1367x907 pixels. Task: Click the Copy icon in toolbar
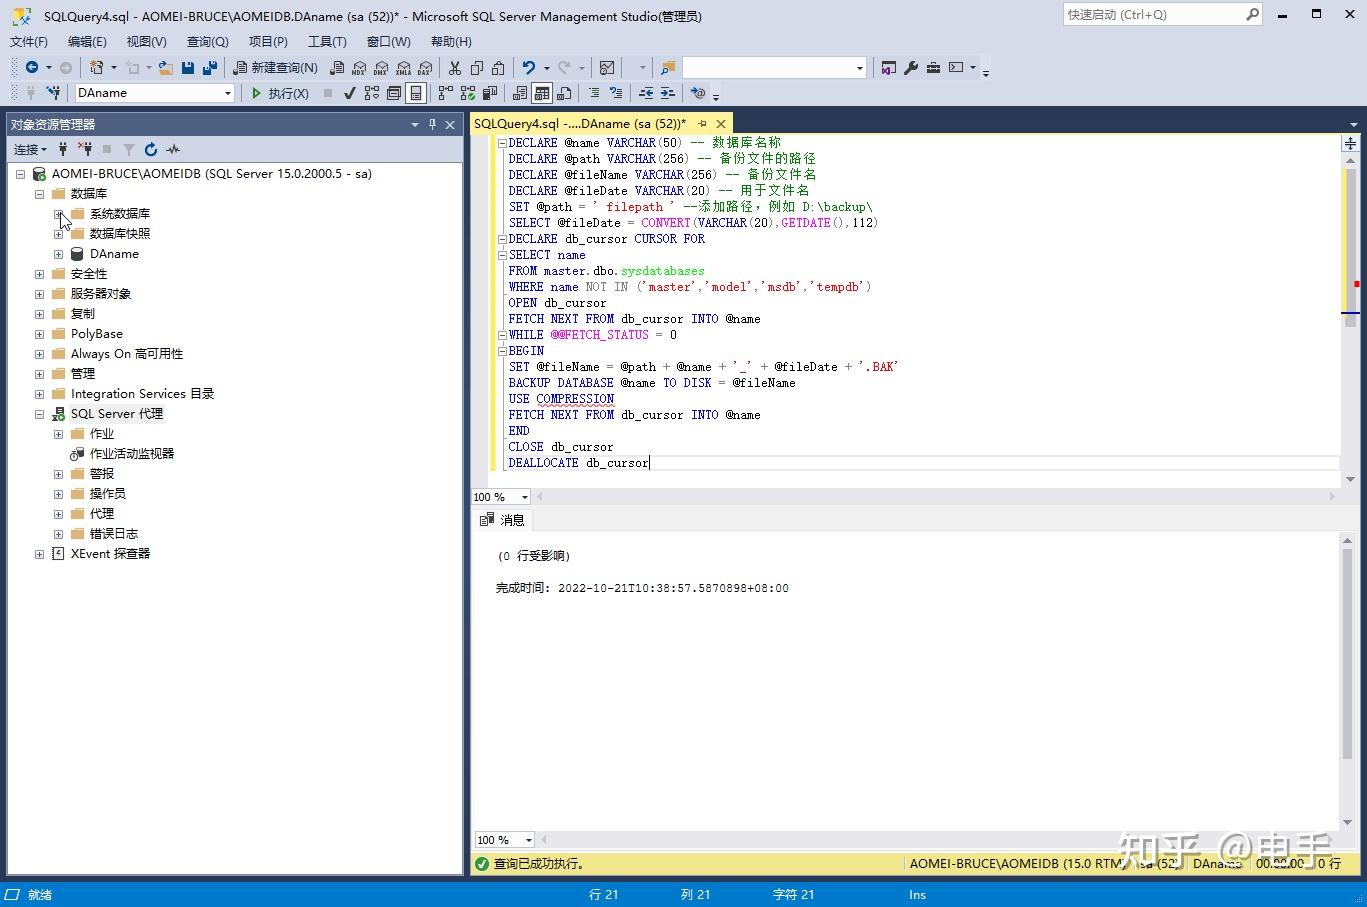click(x=477, y=67)
